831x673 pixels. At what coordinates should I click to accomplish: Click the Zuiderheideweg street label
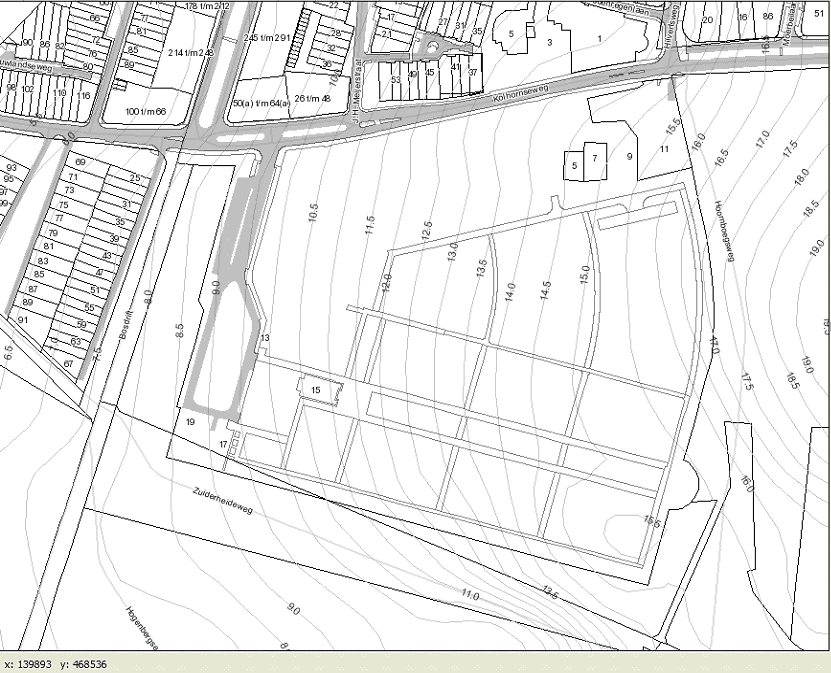222,500
